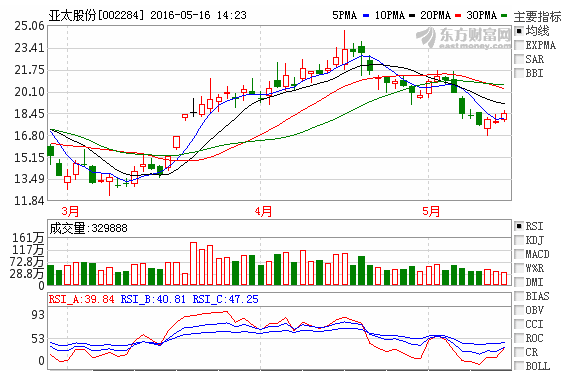Click the RSI_B:40.81 value
The image size is (576, 371).
[153, 299]
